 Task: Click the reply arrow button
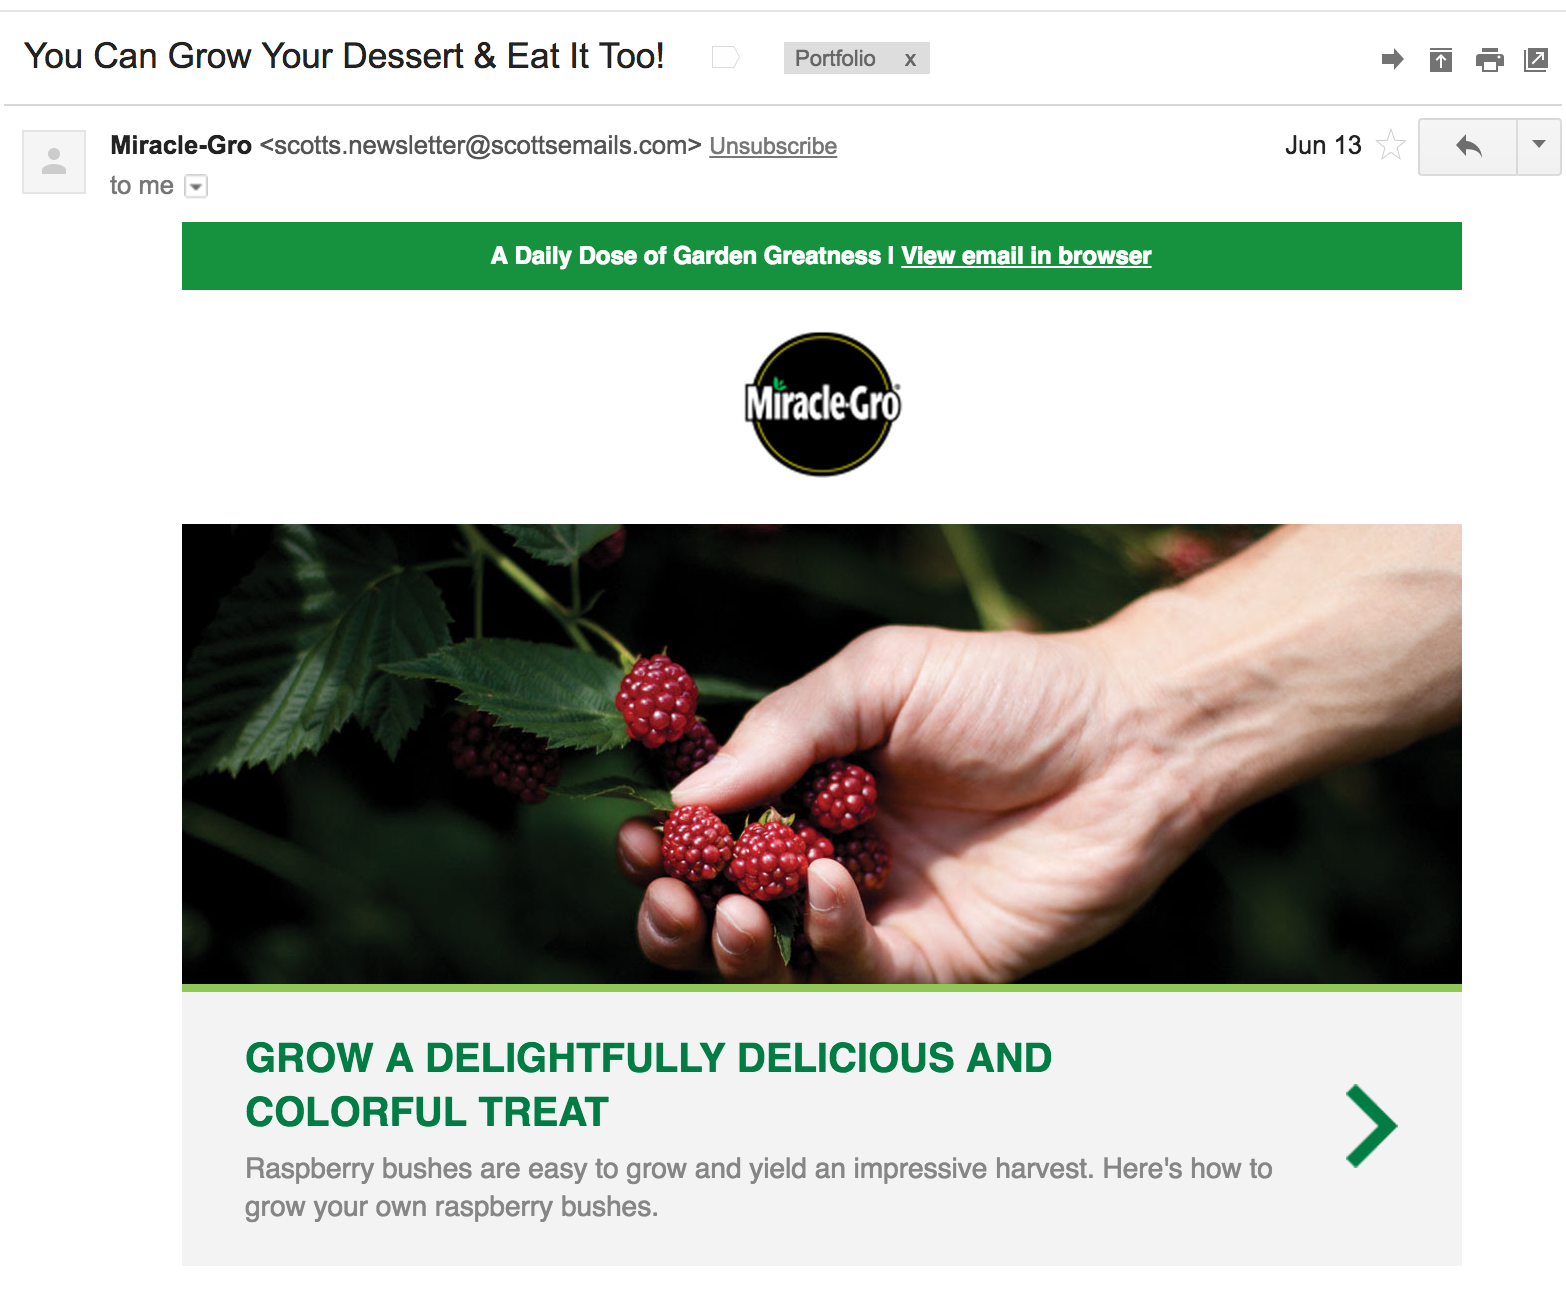pyautogui.click(x=1468, y=147)
